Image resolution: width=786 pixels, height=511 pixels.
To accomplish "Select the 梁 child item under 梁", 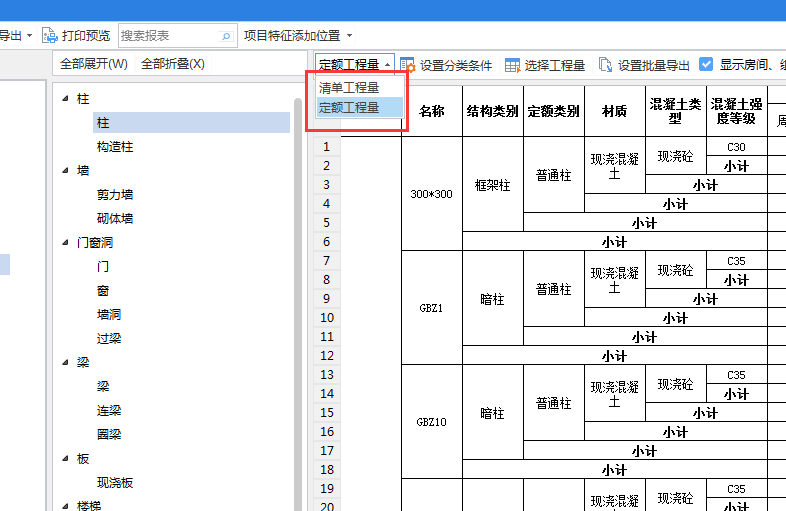I will [x=103, y=386].
